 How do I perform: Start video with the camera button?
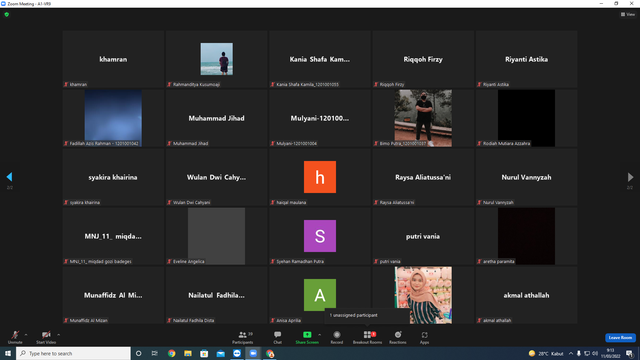(46, 337)
